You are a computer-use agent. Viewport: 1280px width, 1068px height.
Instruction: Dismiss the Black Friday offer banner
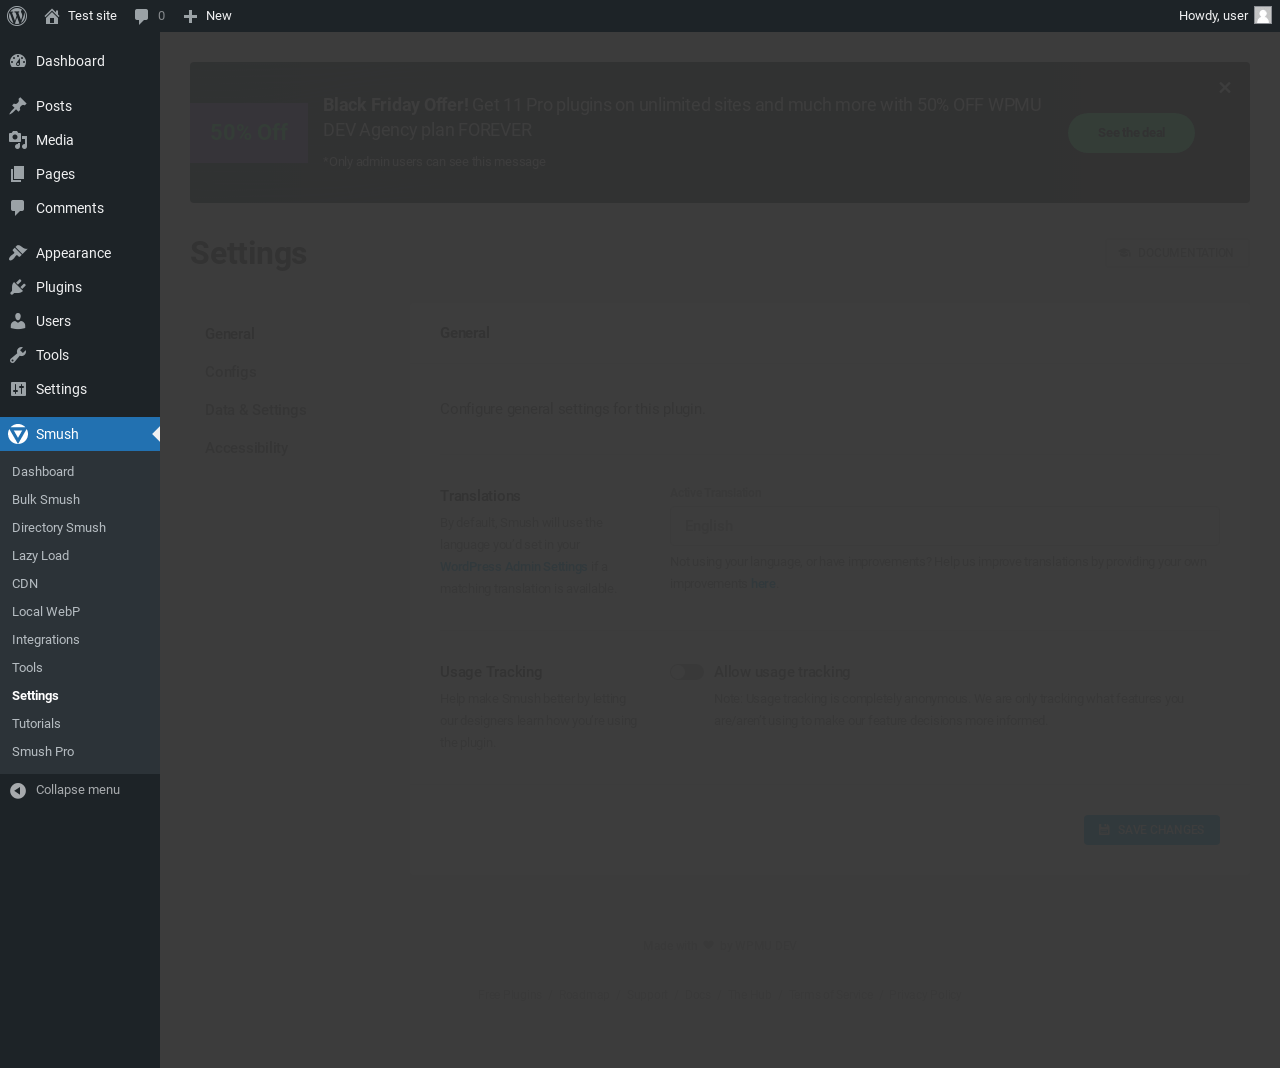coord(1225,88)
